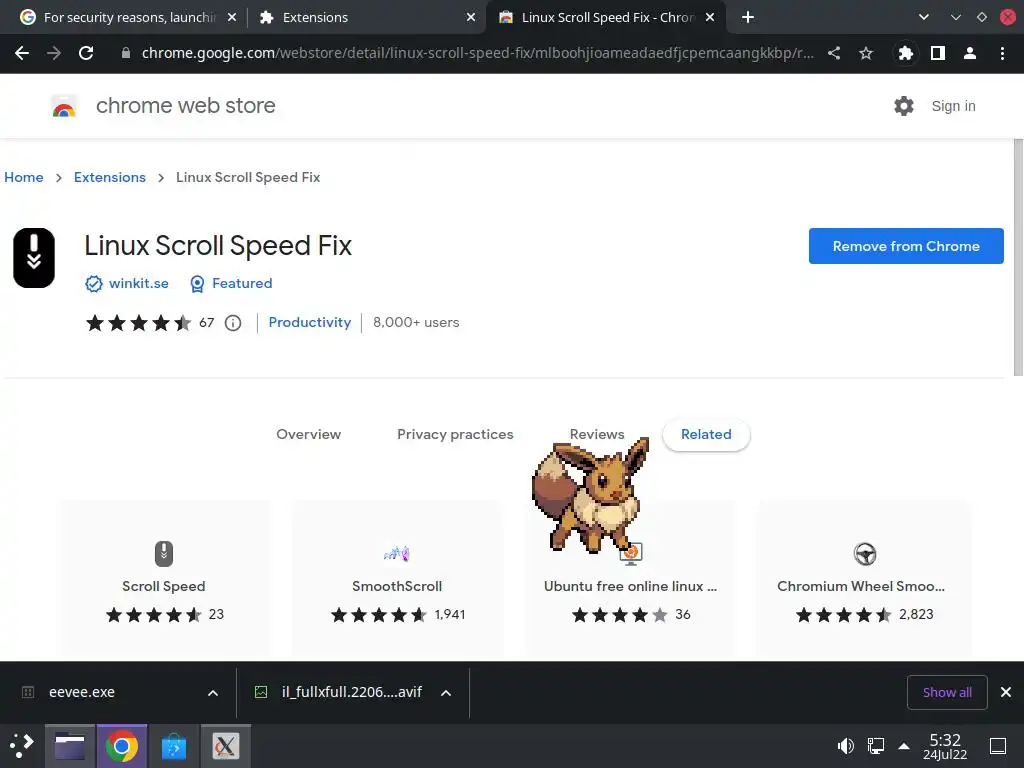Viewport: 1024px width, 768px height.
Task: Switch to the Extensions tab
Action: 366,18
